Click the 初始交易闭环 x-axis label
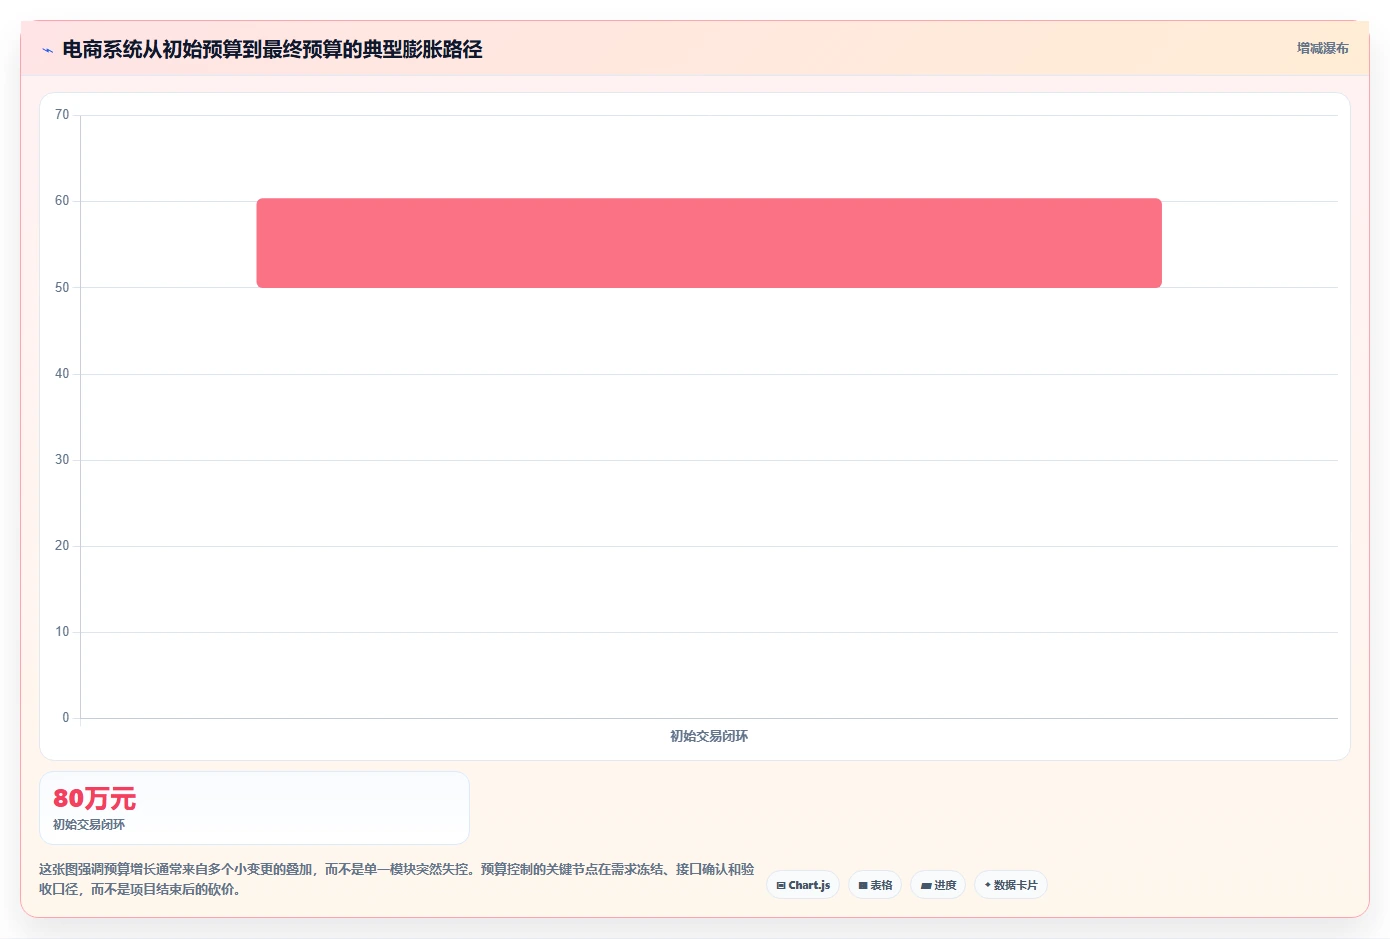This screenshot has height=939, width=1390. [709, 736]
